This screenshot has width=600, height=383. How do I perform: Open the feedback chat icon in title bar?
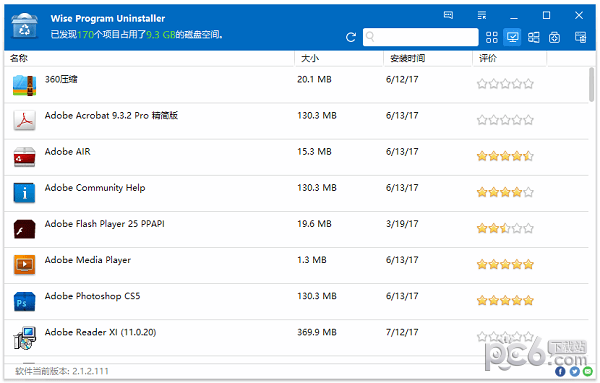pos(448,15)
